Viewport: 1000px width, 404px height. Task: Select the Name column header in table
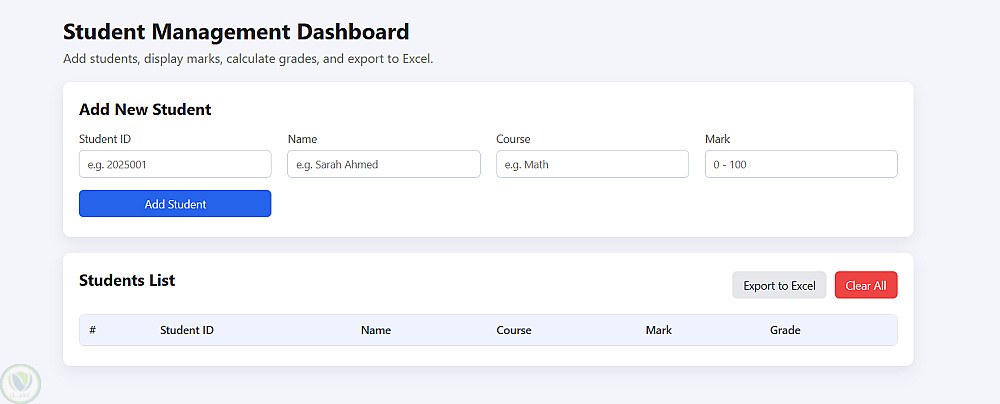coord(376,330)
